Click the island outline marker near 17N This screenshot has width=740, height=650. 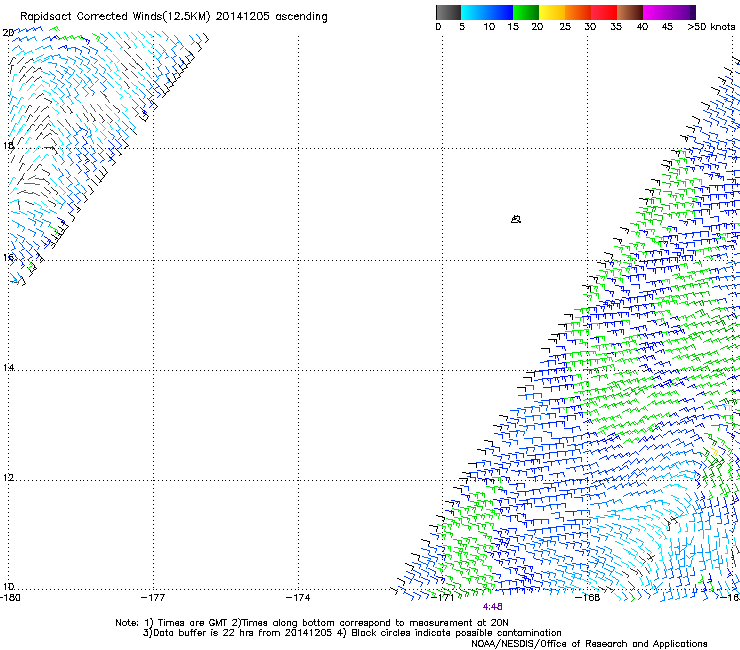pyautogui.click(x=516, y=219)
